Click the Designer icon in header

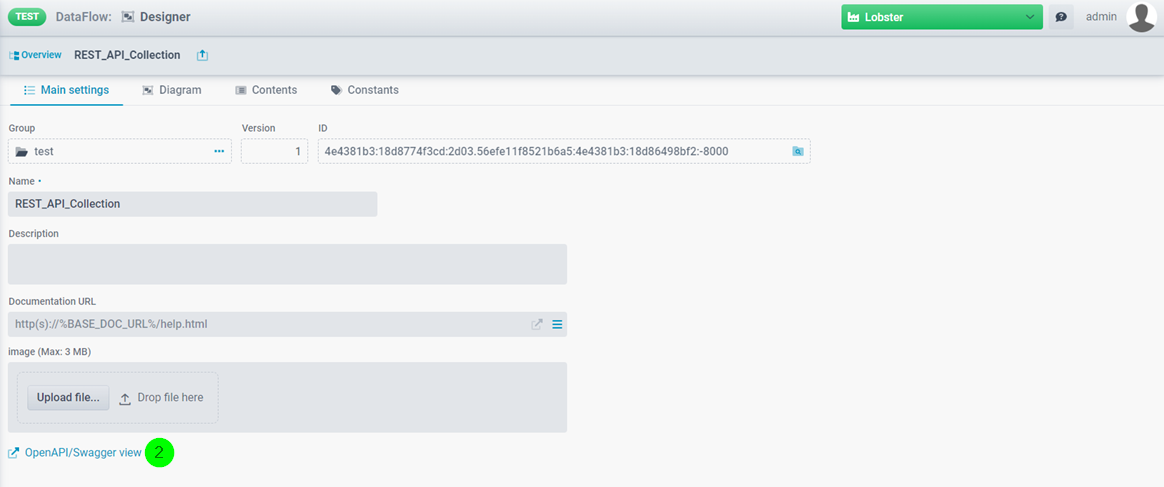tap(128, 17)
